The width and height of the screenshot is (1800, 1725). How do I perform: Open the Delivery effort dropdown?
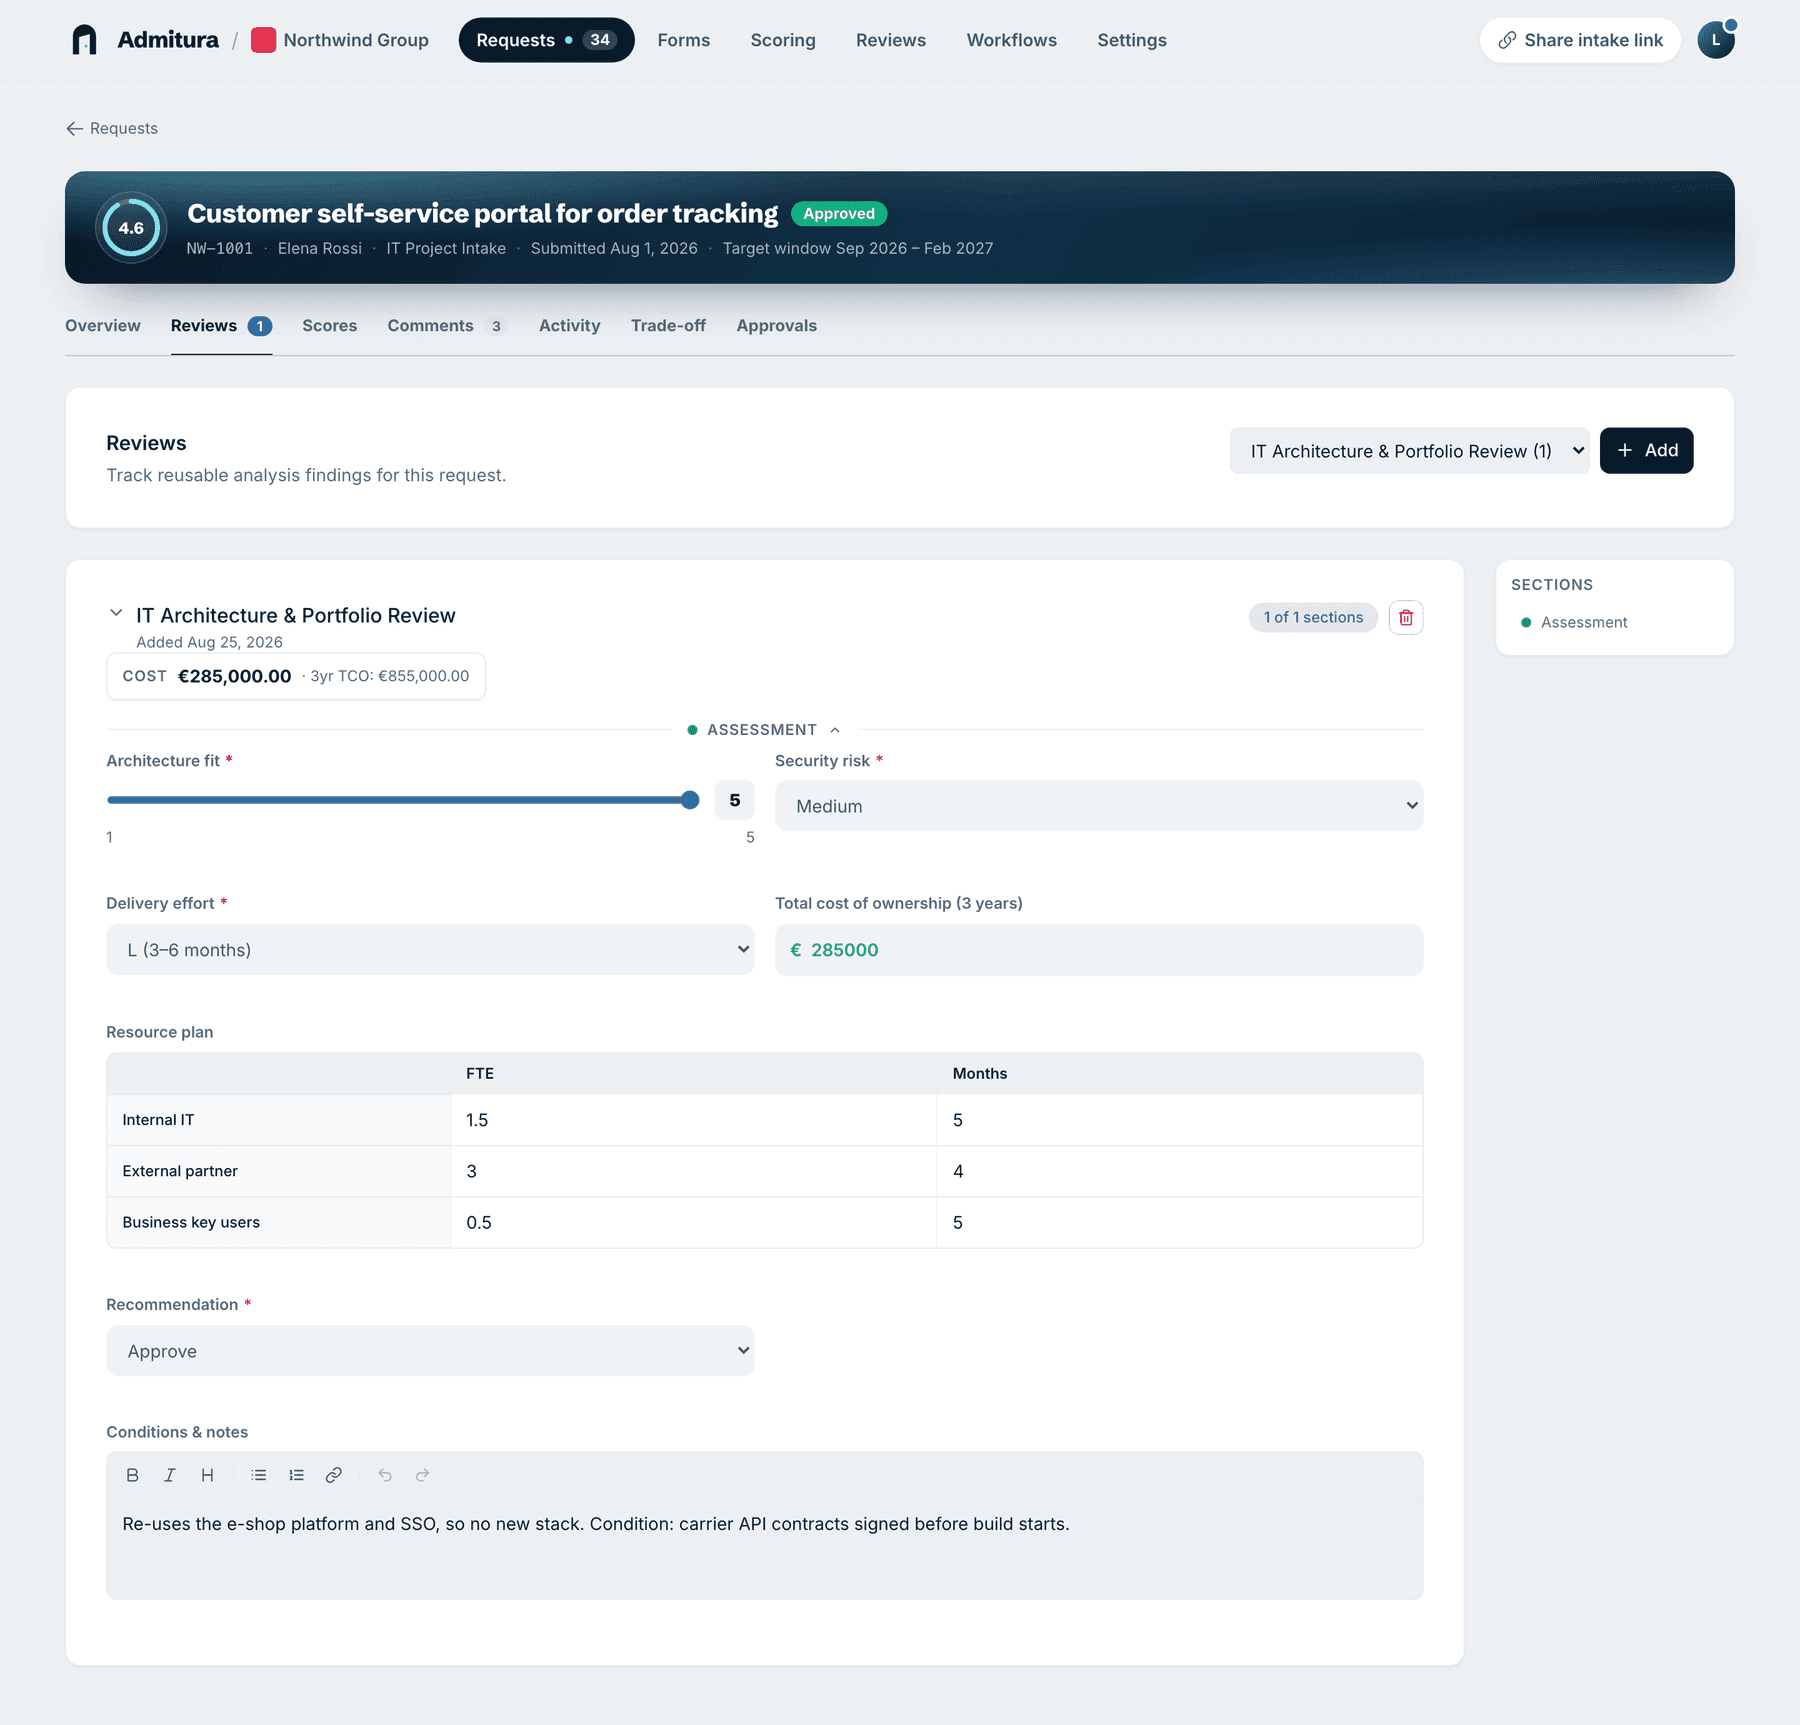(430, 950)
